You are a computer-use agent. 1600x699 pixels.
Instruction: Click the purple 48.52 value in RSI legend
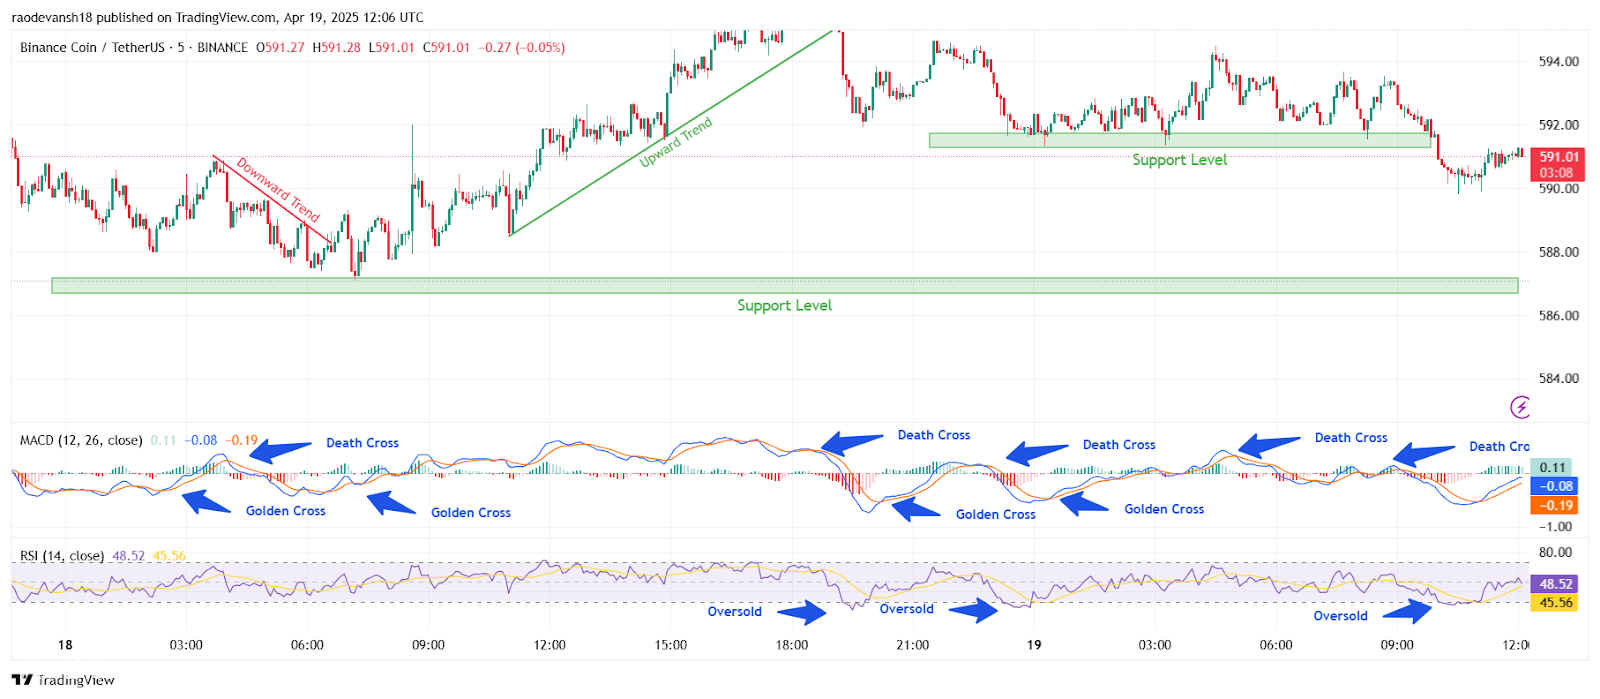pyautogui.click(x=128, y=556)
